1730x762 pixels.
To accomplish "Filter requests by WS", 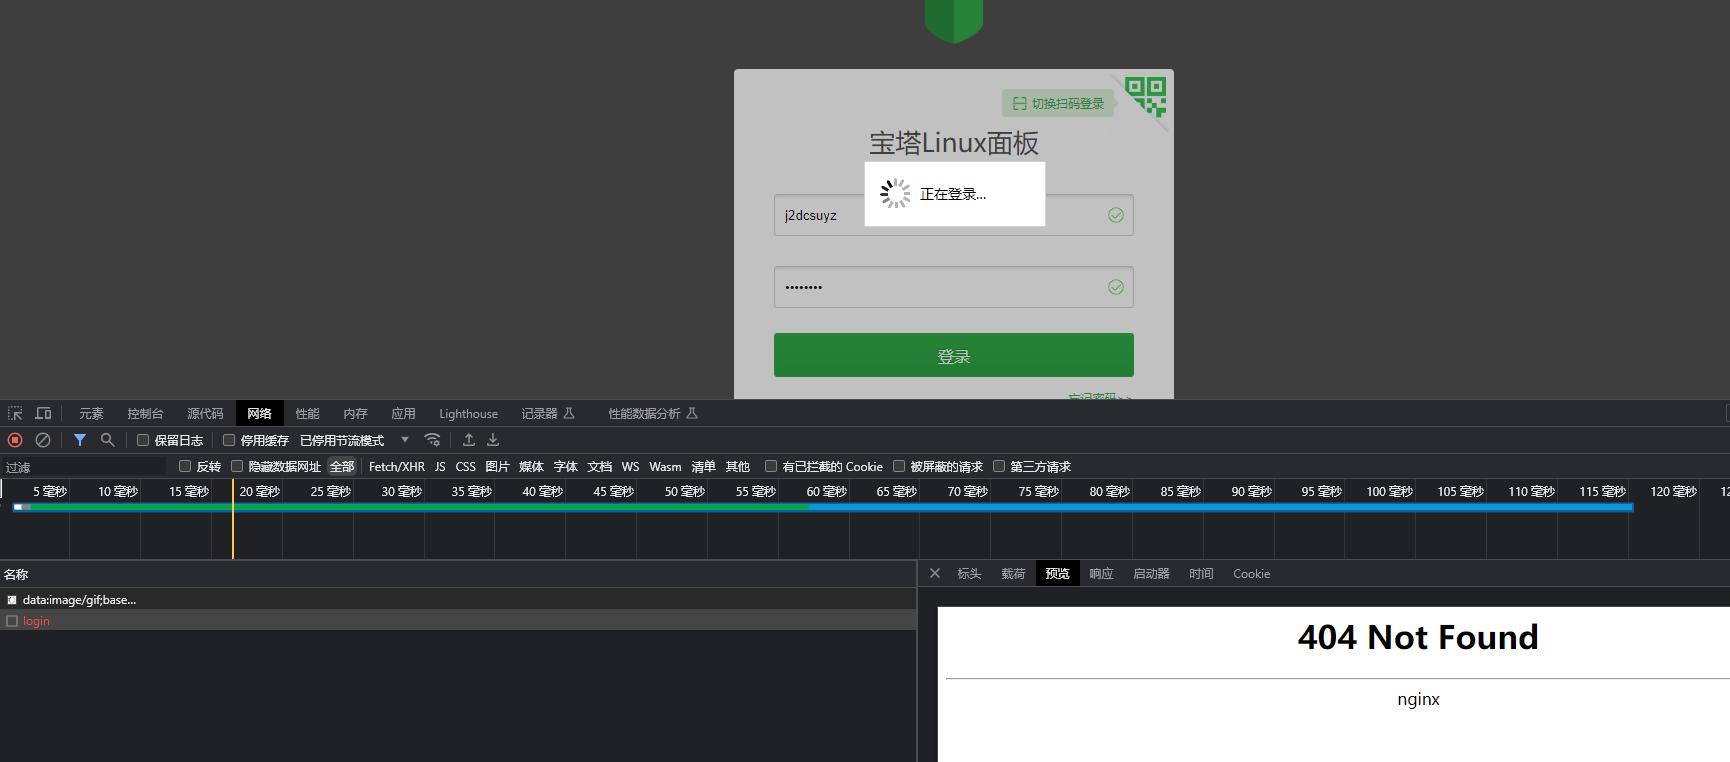I will (x=630, y=466).
